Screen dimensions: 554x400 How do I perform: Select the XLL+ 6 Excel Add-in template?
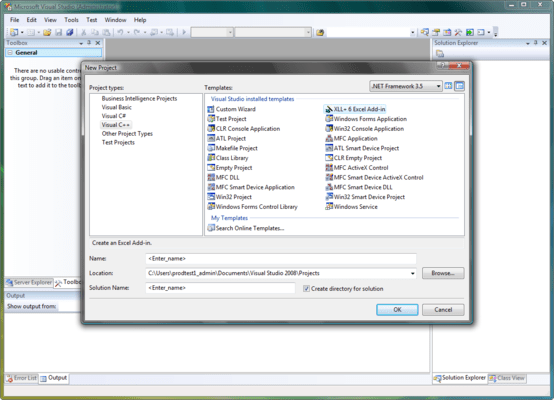click(355, 109)
